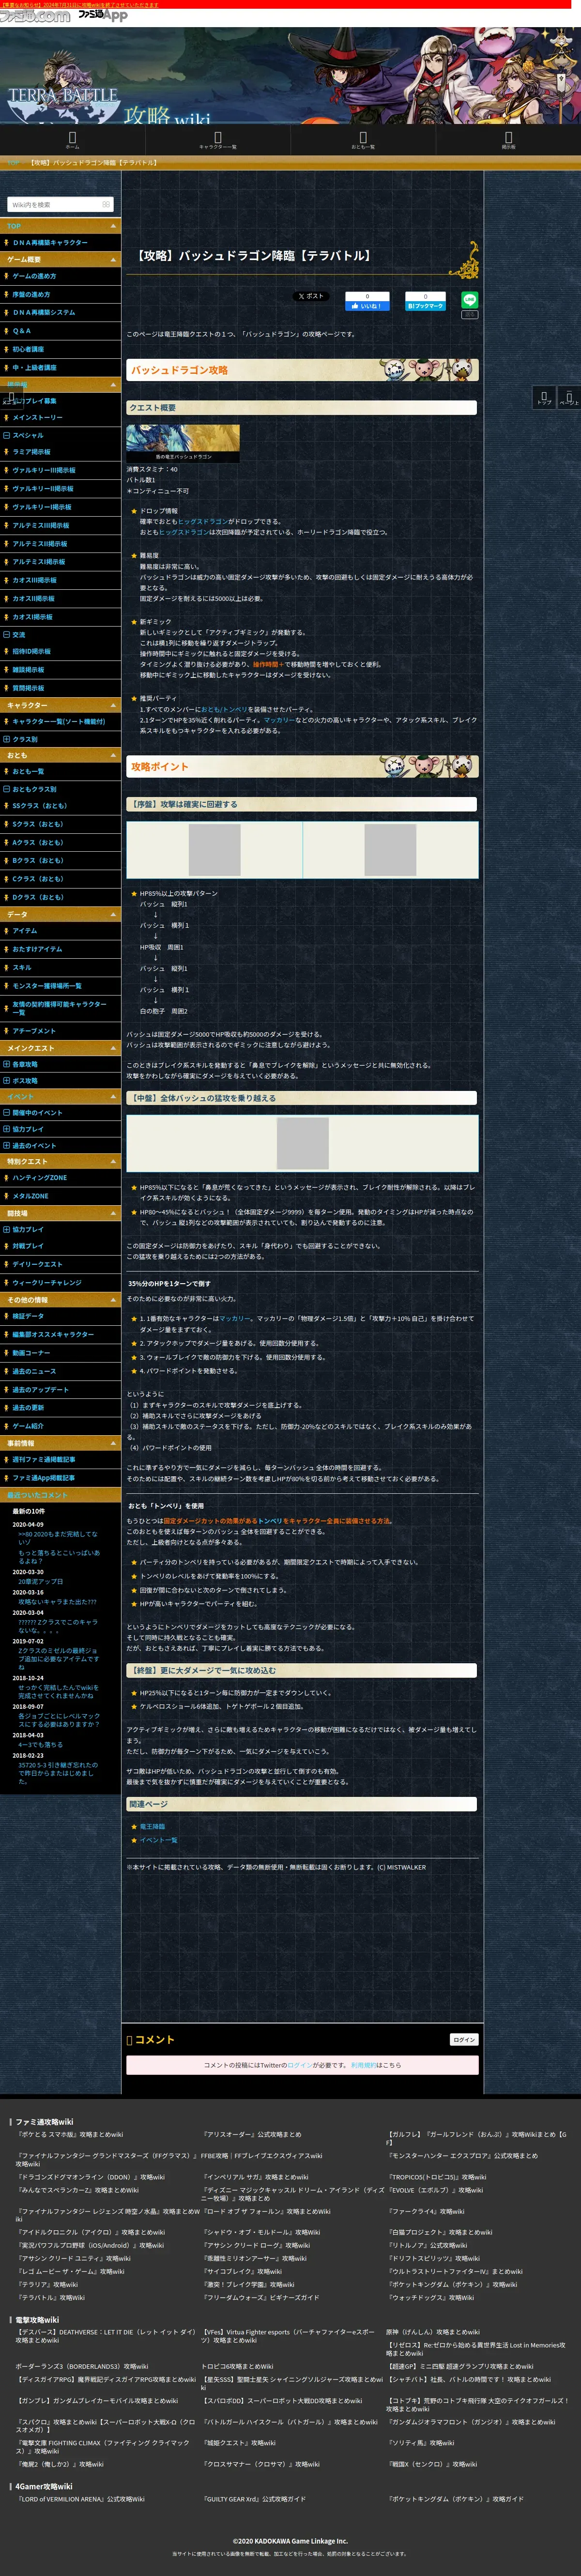
Task: Share via the green LINE icon
Action: coord(469,299)
